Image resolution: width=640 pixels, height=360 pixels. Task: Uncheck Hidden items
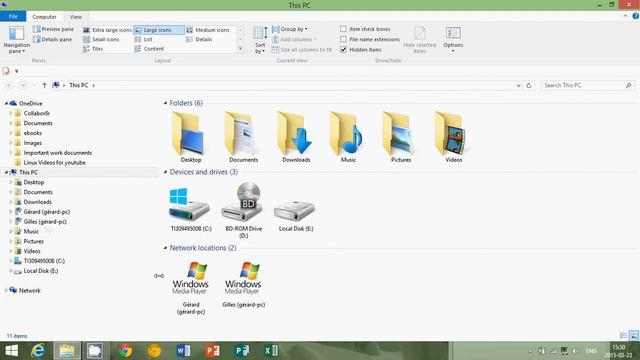pyautogui.click(x=343, y=49)
